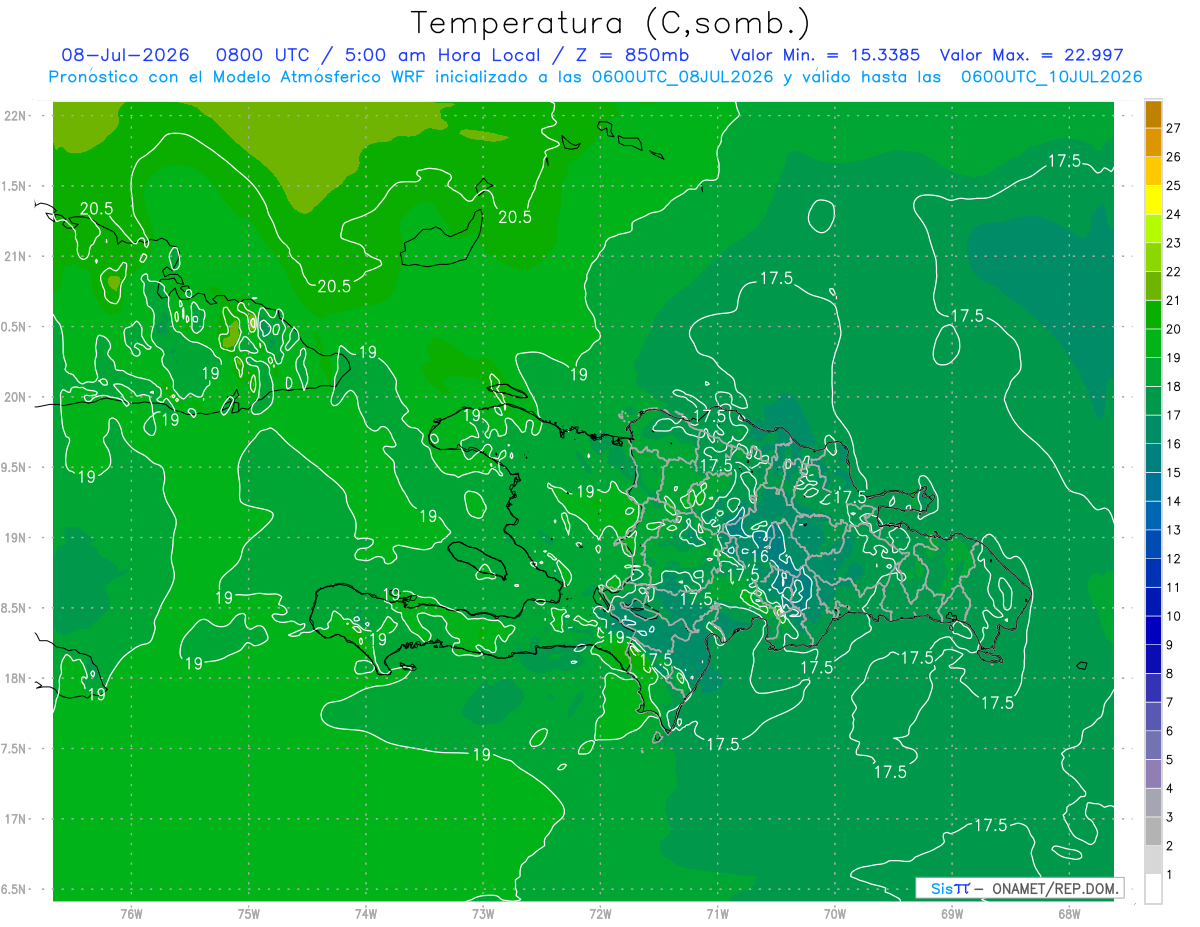
Task: Click the legend value "1"
Action: coord(1170,875)
